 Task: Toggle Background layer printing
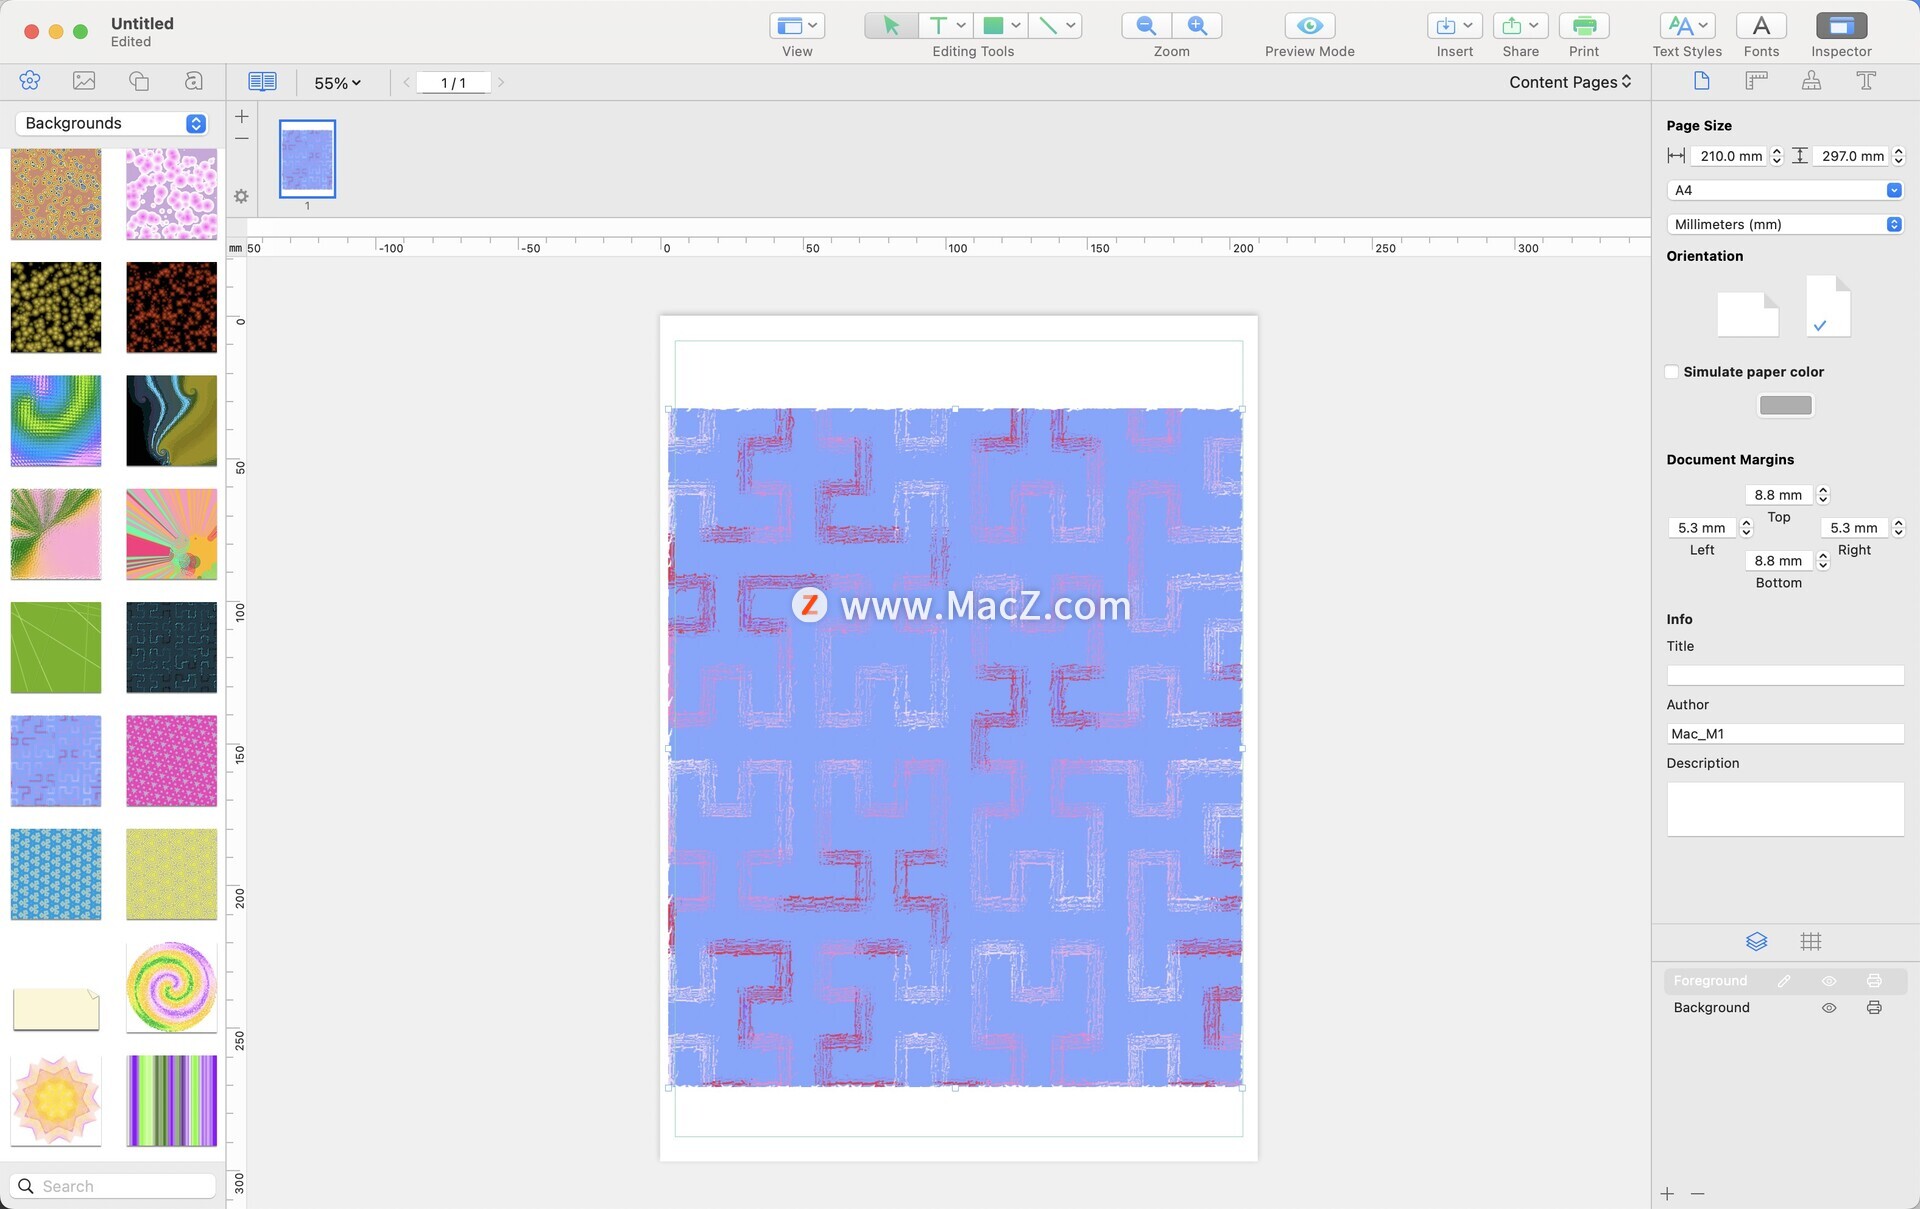[x=1874, y=1008]
